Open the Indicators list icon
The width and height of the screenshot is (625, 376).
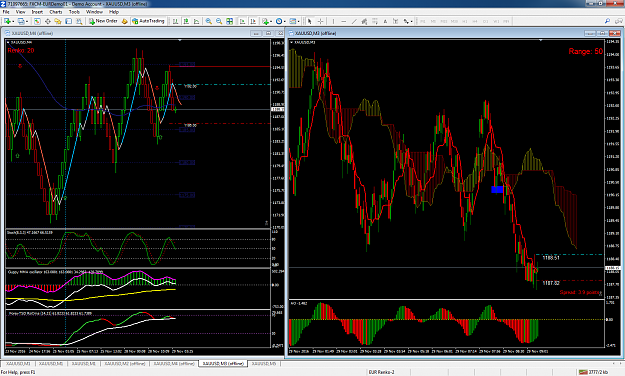(265, 21)
